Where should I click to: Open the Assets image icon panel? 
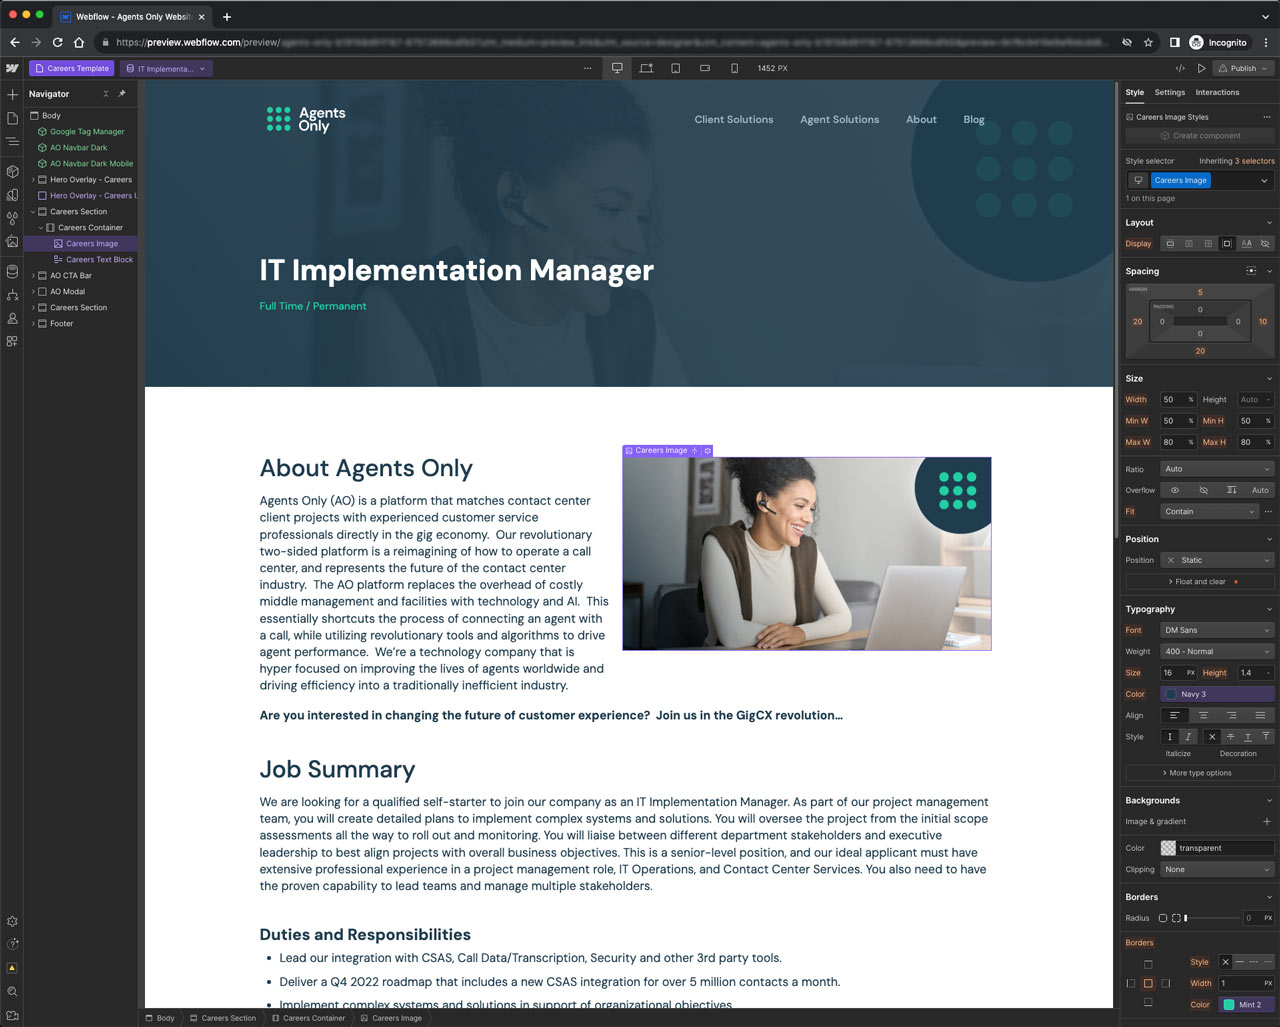click(12, 241)
